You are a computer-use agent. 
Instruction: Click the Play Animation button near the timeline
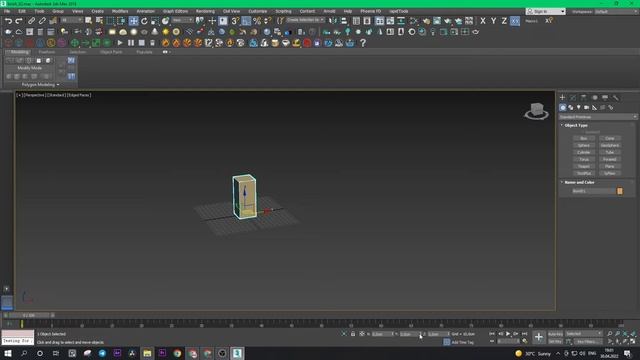508,334
